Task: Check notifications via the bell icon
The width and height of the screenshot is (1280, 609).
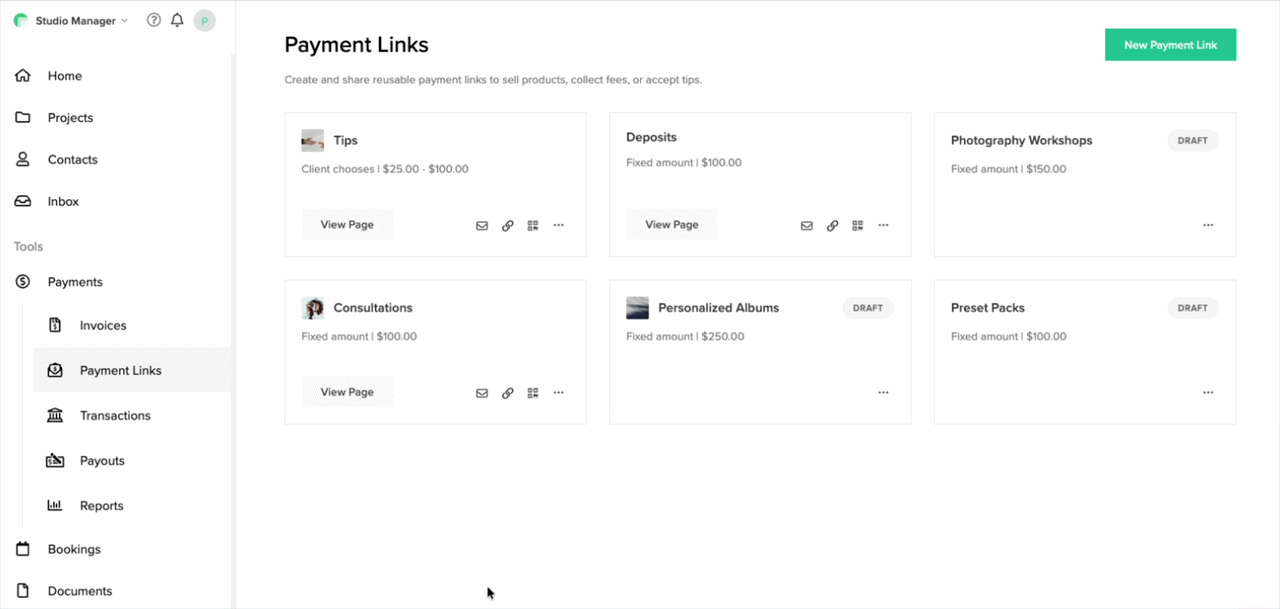Action: coord(177,20)
